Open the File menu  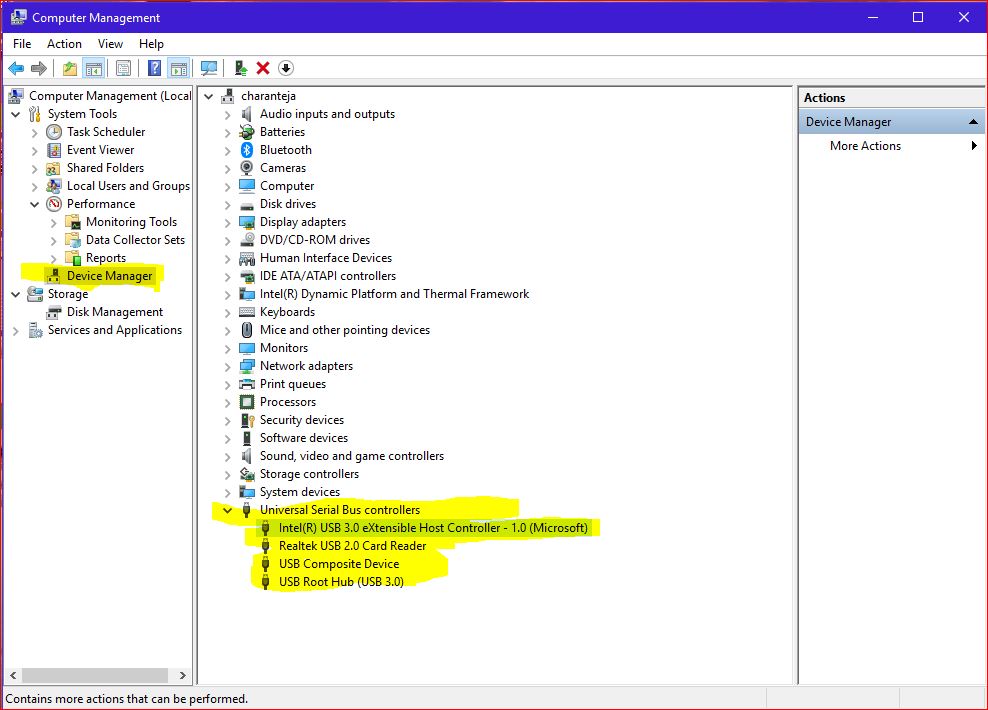tap(22, 43)
